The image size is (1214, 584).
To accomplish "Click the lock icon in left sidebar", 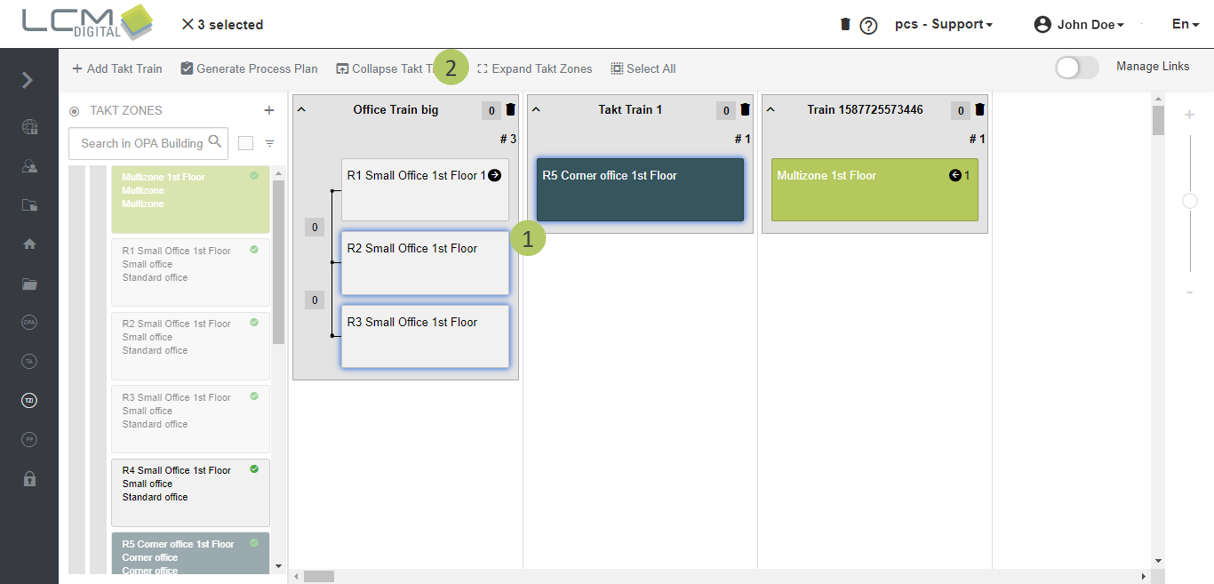I will [x=30, y=479].
